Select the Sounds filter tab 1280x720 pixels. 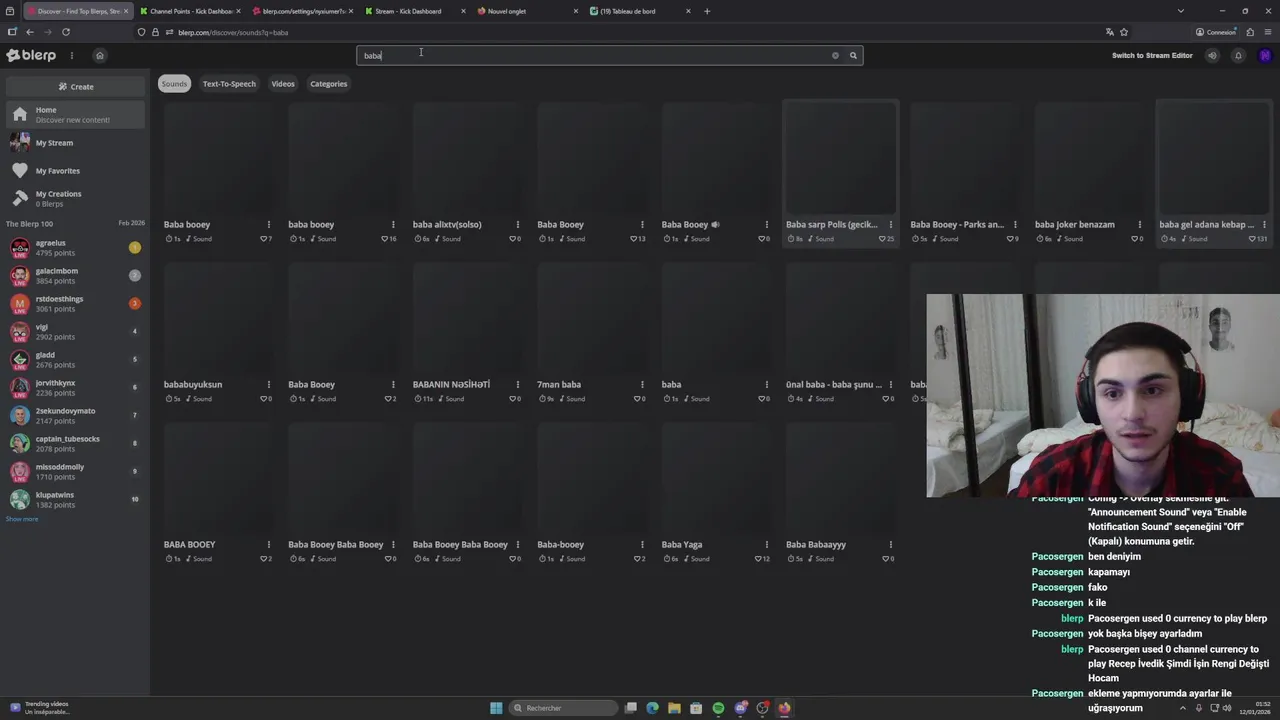coord(174,84)
